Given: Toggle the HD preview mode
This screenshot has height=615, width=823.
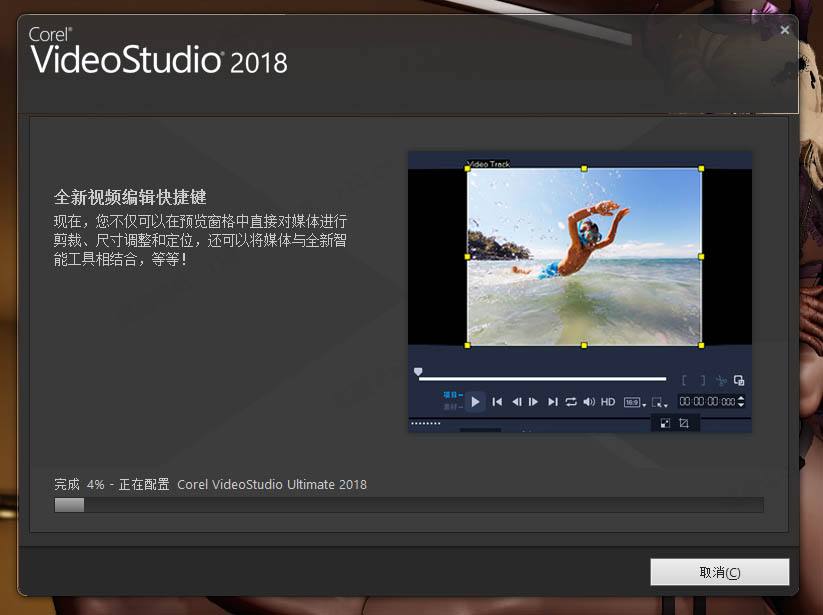Looking at the screenshot, I should pyautogui.click(x=608, y=402).
